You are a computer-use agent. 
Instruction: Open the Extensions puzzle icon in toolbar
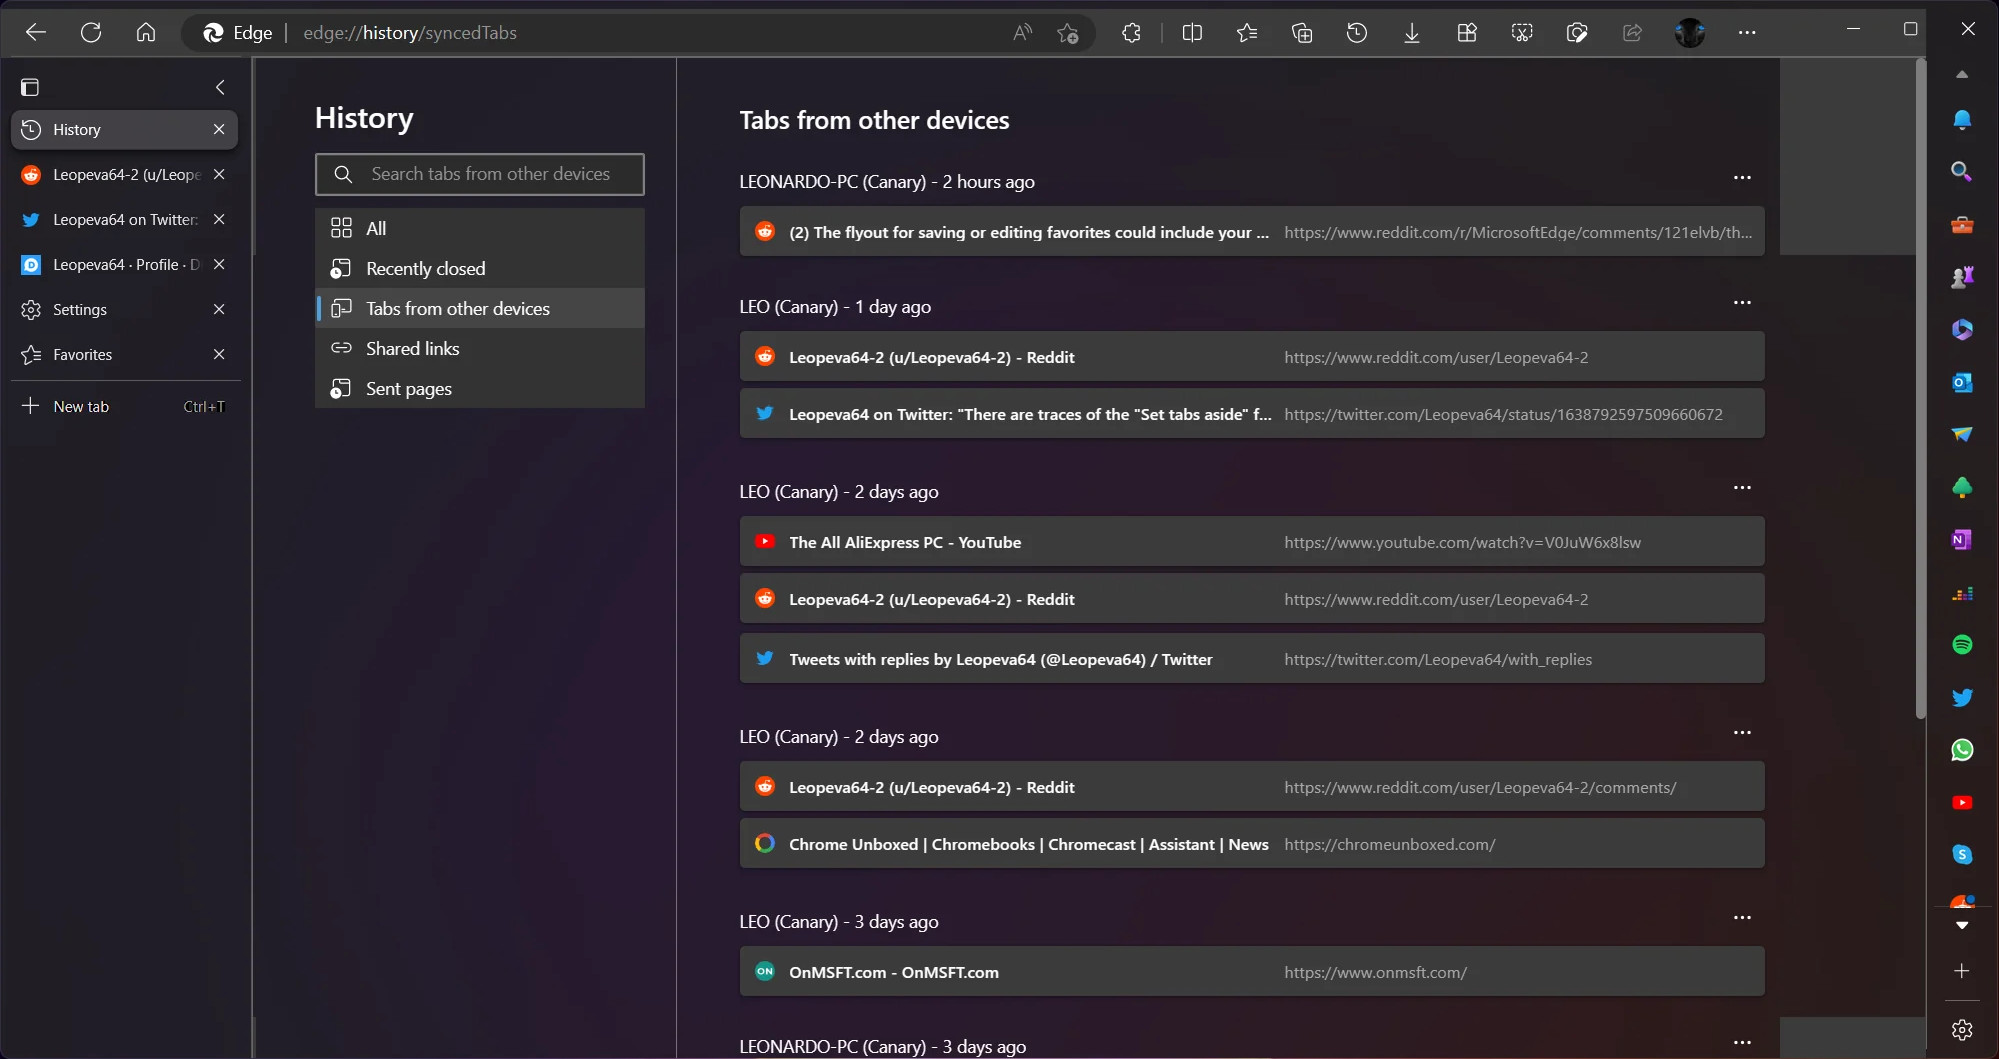1131,33
